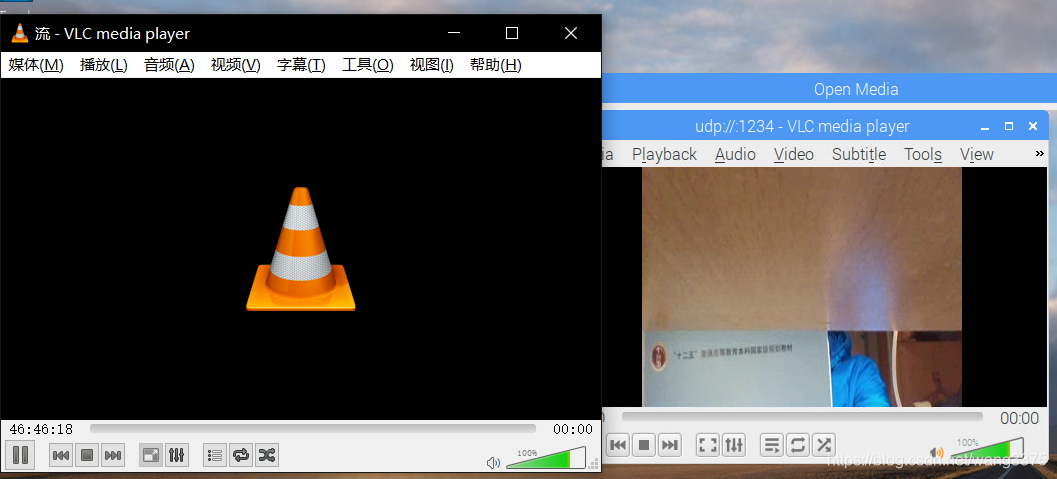Open Subtitle menu in udp://:1234 VLC window
This screenshot has height=479, width=1057.
[859, 154]
